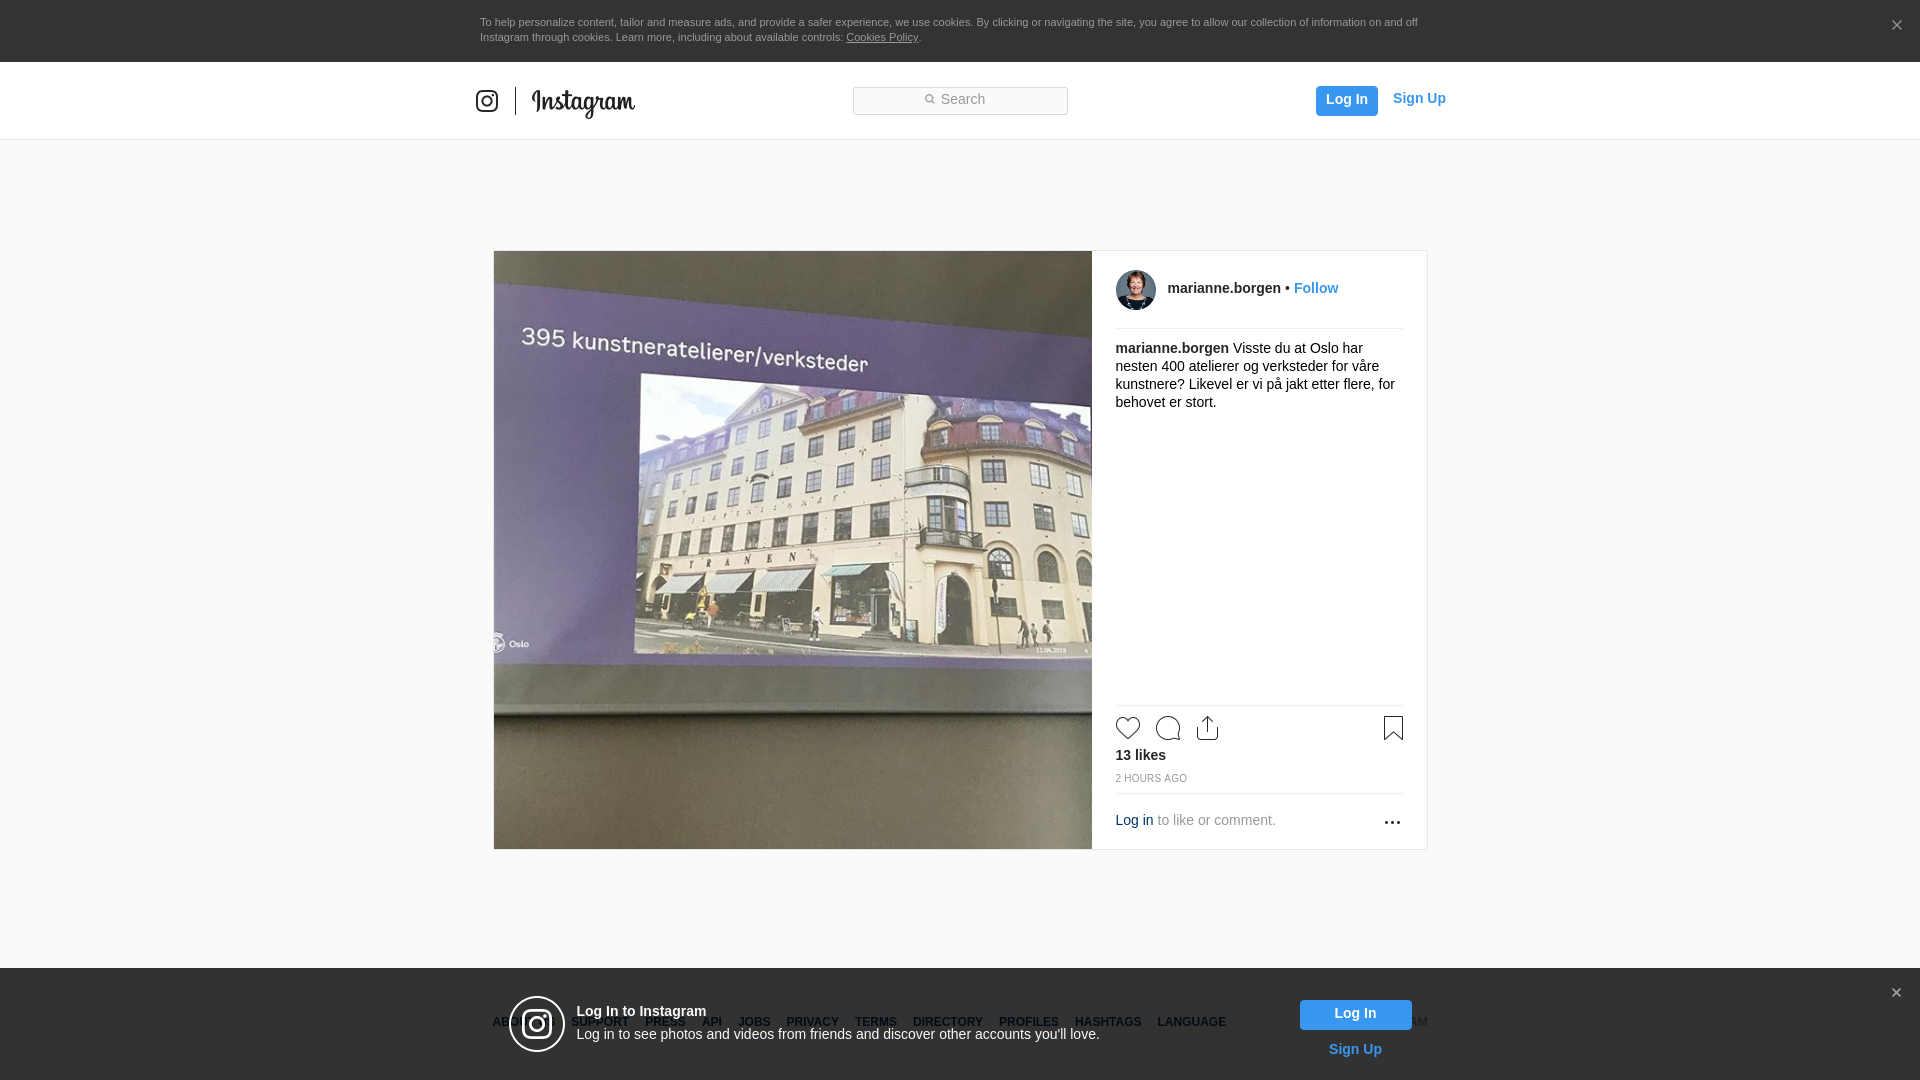This screenshot has width=1920, height=1080.
Task: Open marianne.borgen profile picture
Action: [x=1135, y=290]
